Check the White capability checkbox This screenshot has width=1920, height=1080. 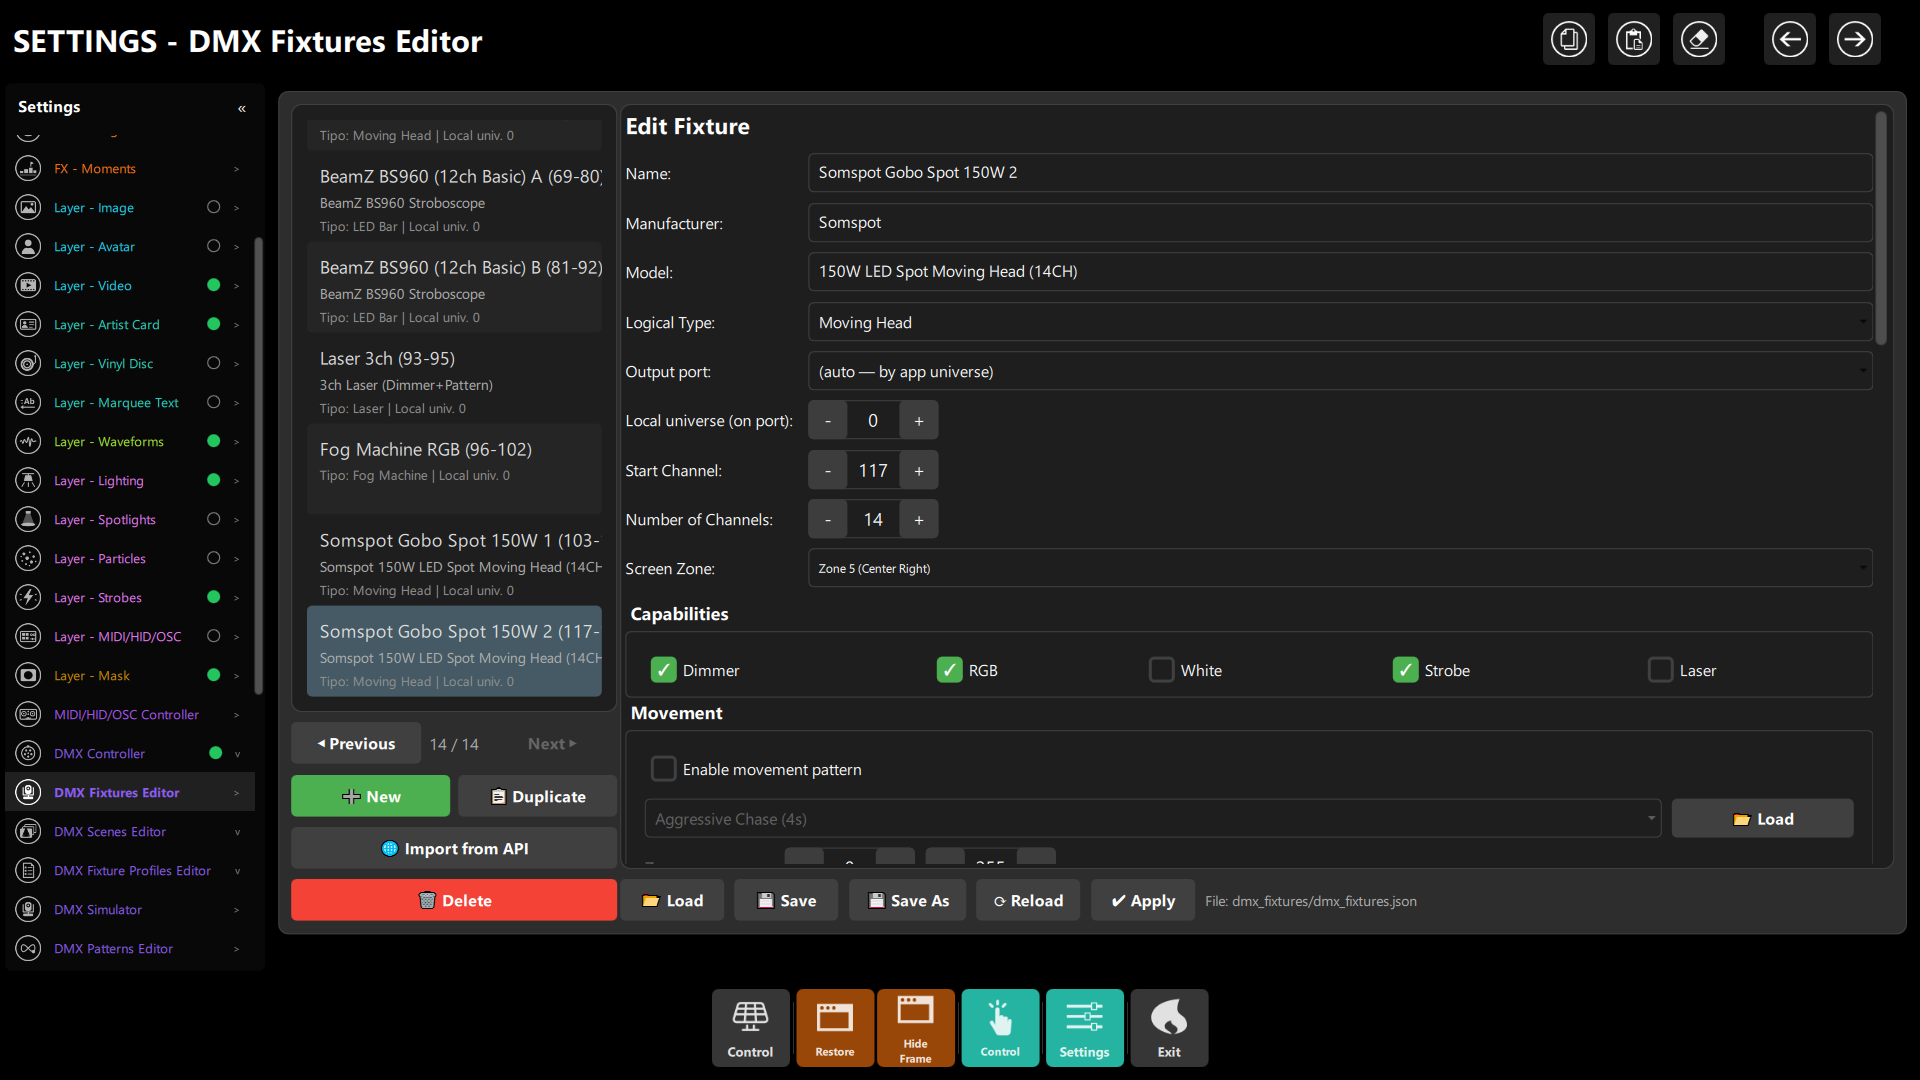pyautogui.click(x=1161, y=670)
